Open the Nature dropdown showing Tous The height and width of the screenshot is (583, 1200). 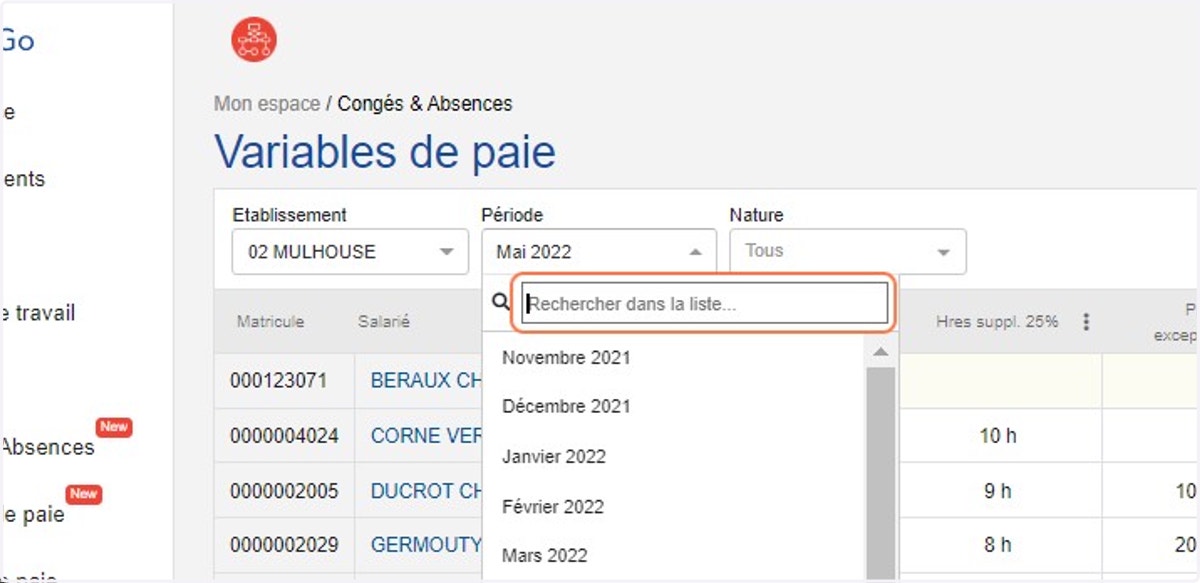[848, 252]
